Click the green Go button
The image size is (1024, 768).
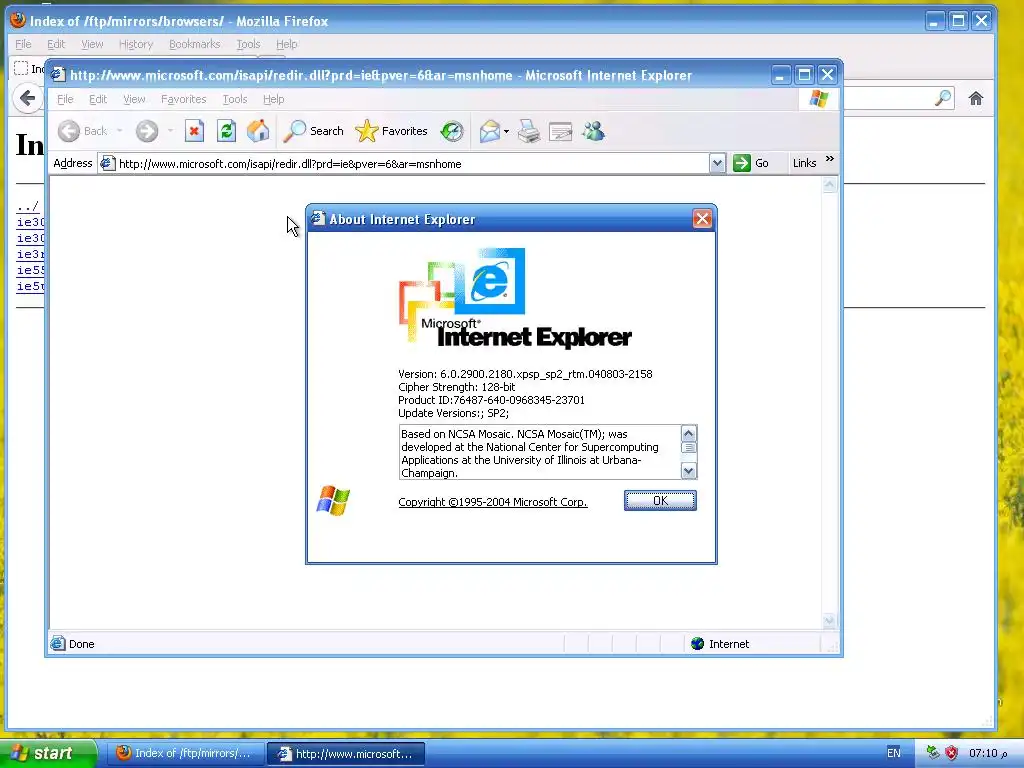(751, 163)
